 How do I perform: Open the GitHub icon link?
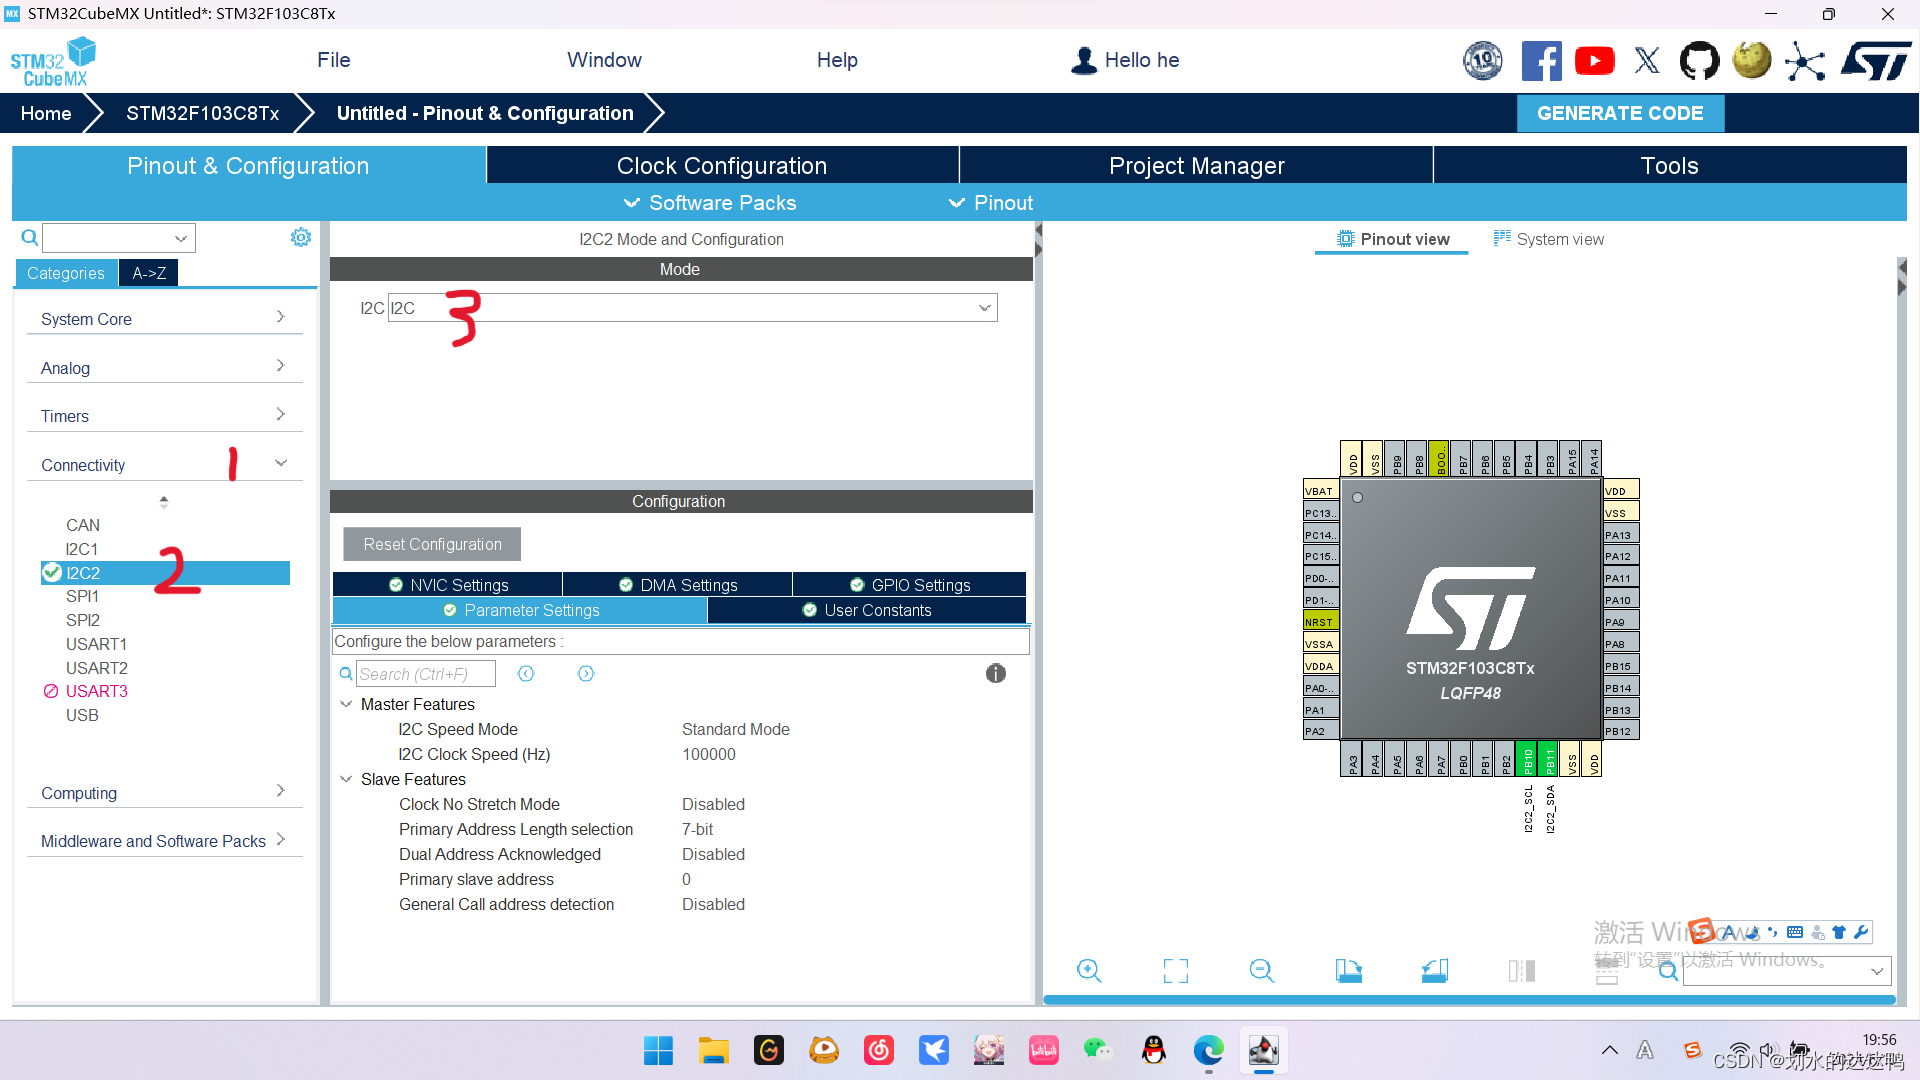(x=1699, y=61)
